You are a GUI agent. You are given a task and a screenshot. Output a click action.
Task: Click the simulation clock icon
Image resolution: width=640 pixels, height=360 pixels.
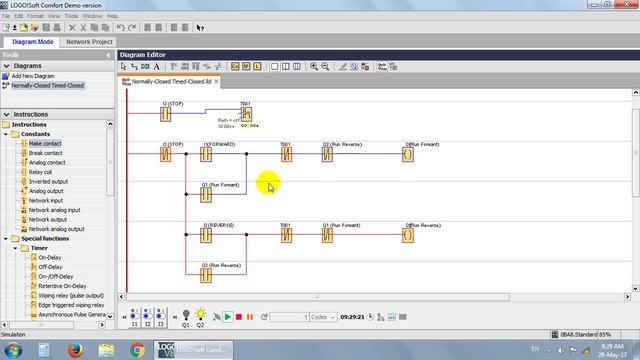click(x=370, y=317)
